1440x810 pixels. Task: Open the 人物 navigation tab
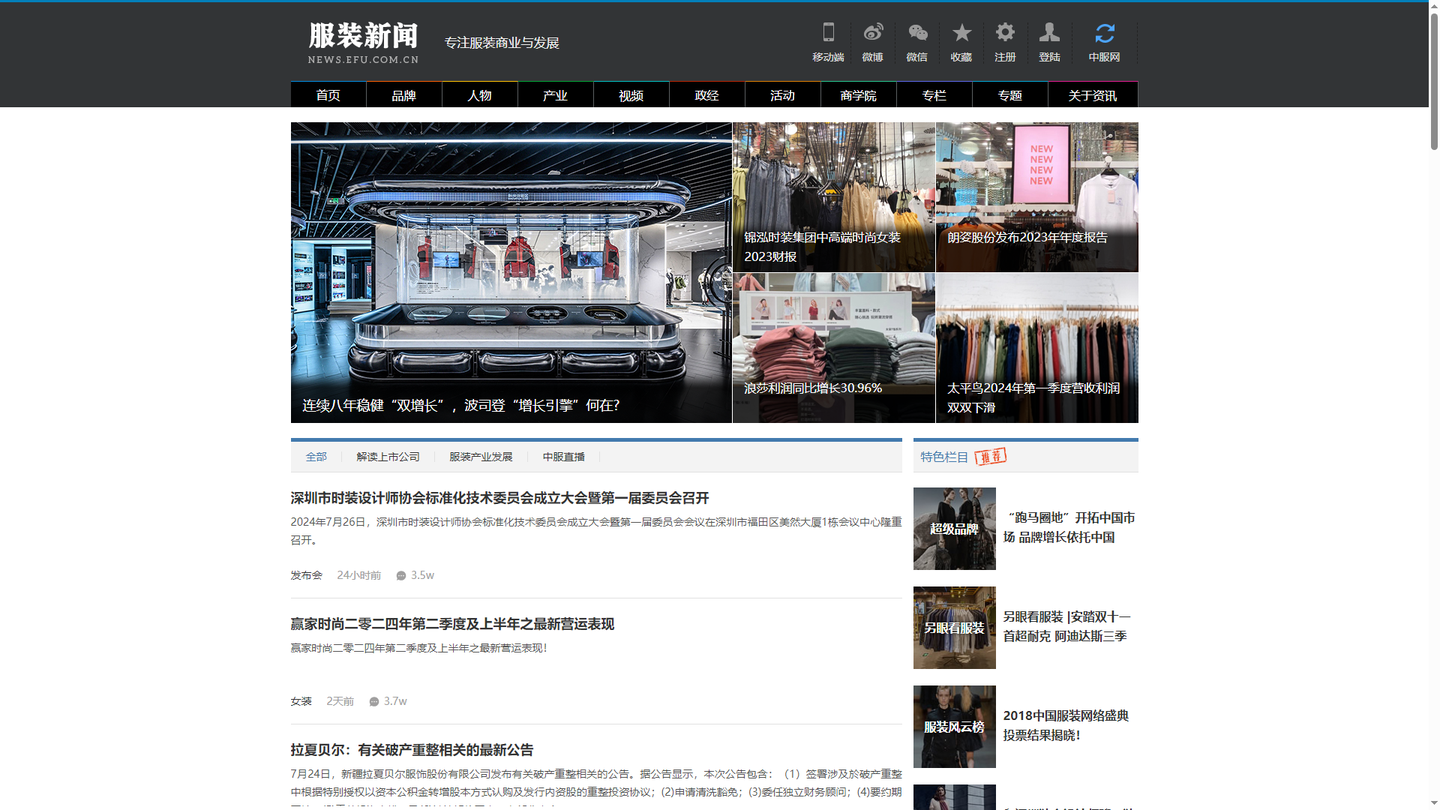(x=480, y=95)
